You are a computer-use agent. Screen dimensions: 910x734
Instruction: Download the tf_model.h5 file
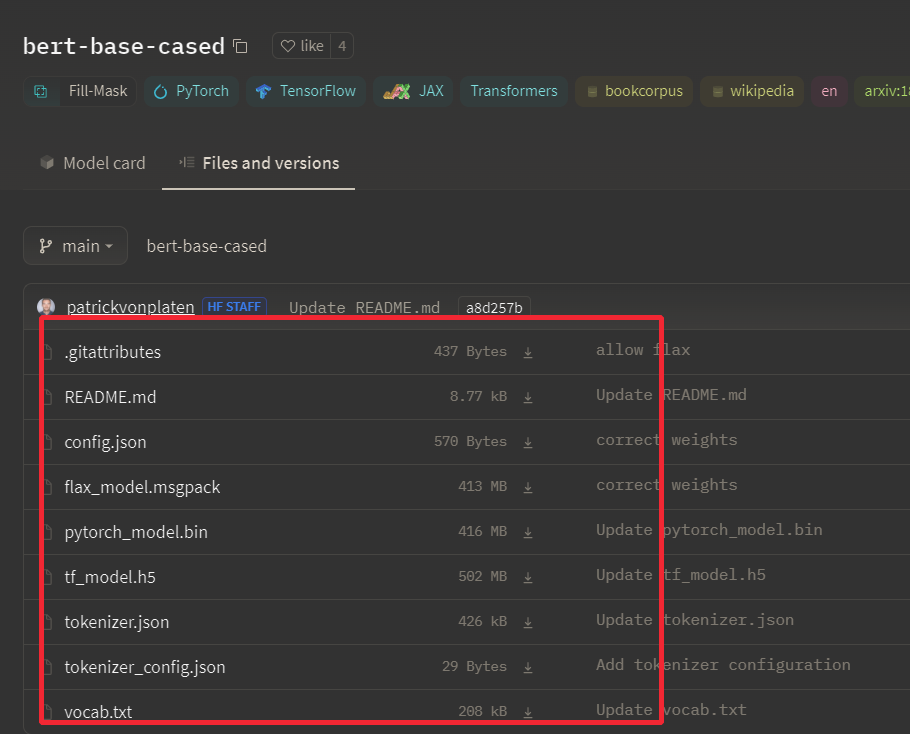[x=528, y=577]
